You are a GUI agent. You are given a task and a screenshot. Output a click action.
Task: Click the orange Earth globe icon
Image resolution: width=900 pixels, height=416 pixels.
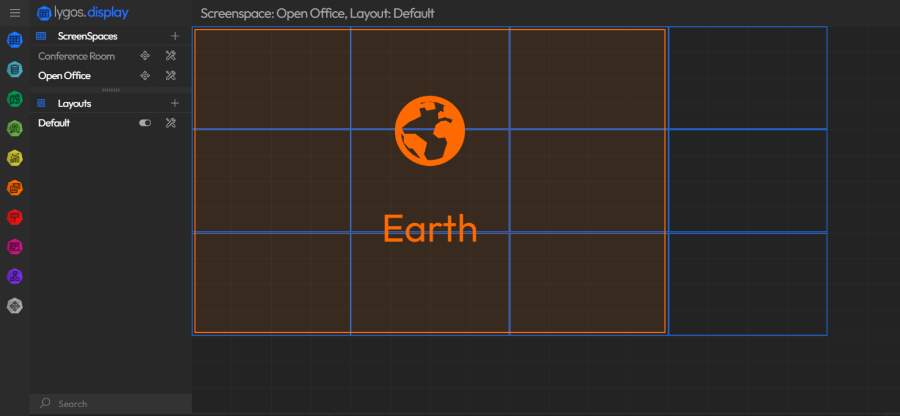(430, 131)
